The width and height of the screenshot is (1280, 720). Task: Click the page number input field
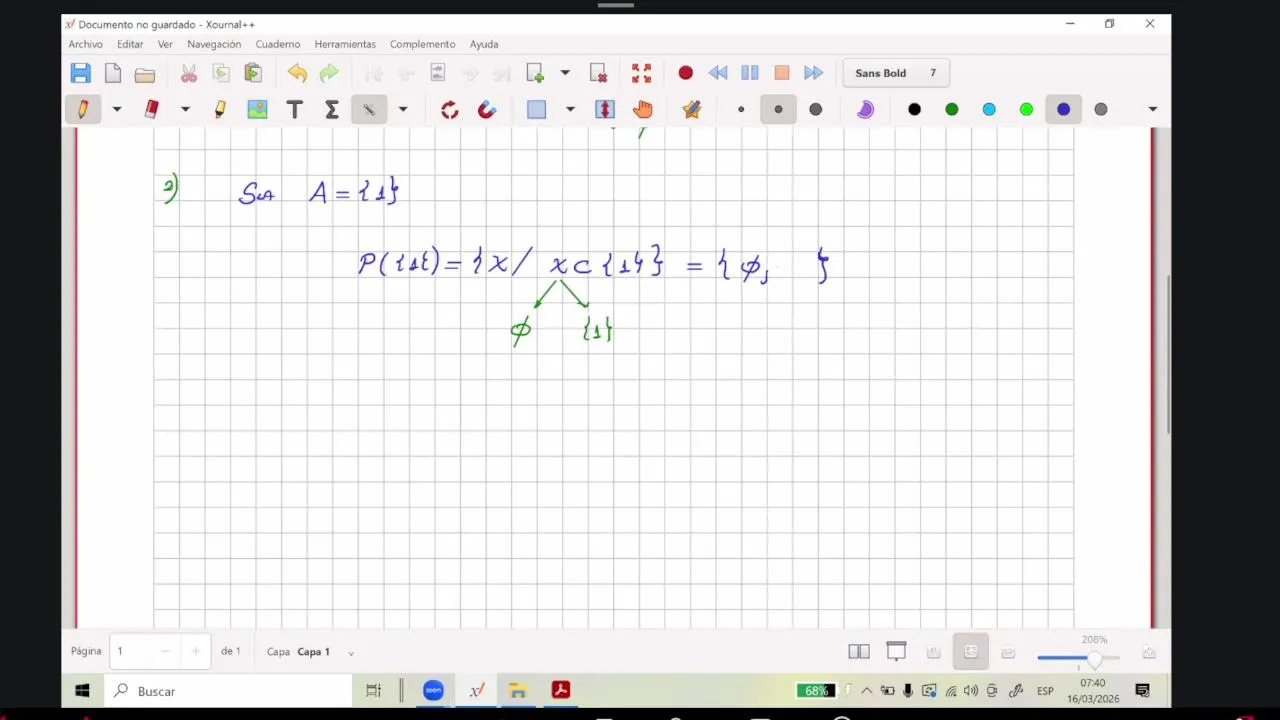[131, 651]
